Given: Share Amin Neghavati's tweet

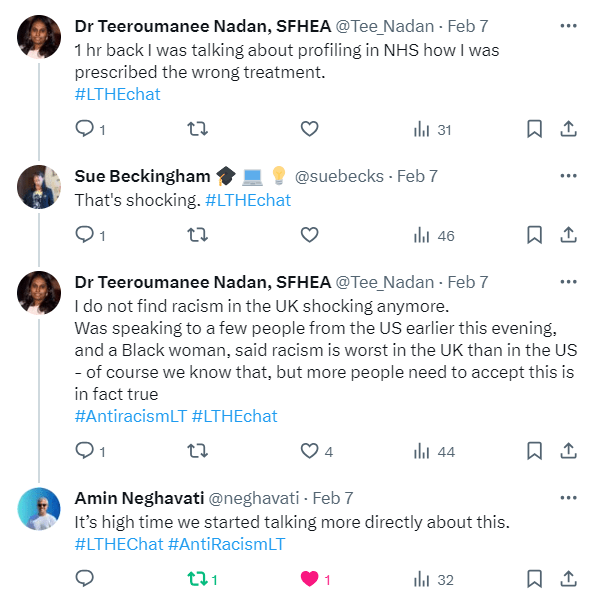Looking at the screenshot, I should point(568,579).
